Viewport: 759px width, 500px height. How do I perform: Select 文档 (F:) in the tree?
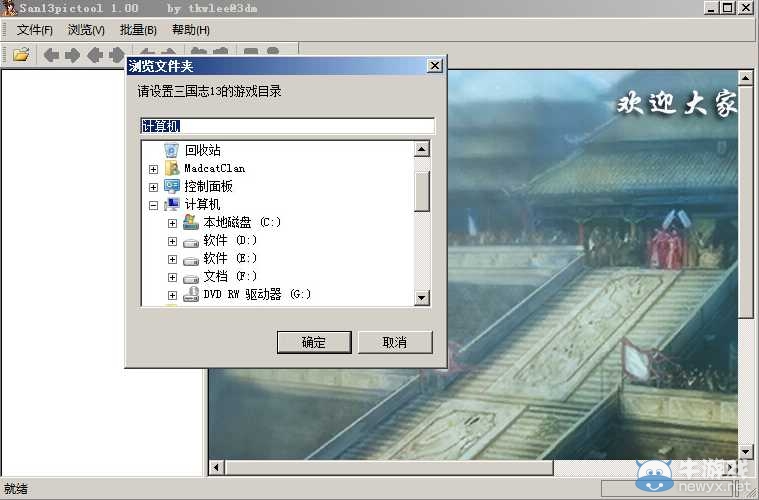230,276
